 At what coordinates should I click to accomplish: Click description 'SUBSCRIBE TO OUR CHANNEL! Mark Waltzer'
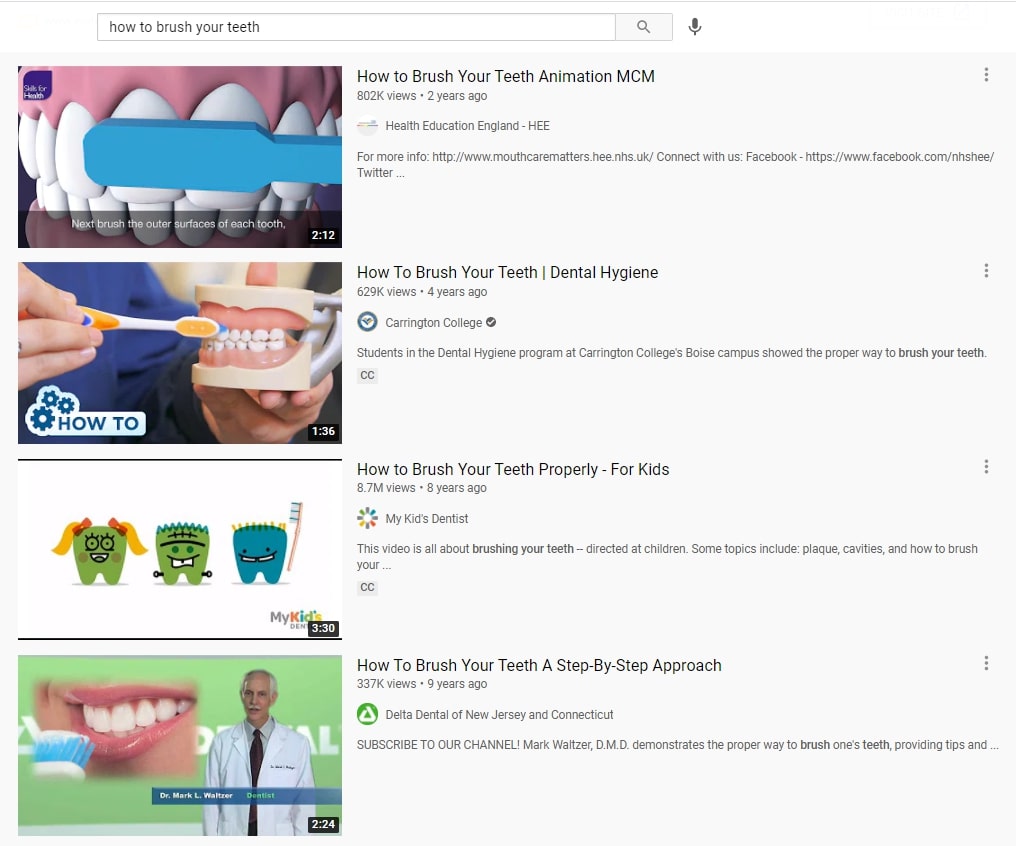[x=678, y=745]
